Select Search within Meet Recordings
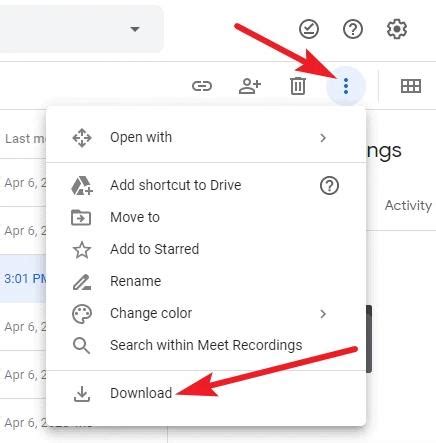 point(206,345)
